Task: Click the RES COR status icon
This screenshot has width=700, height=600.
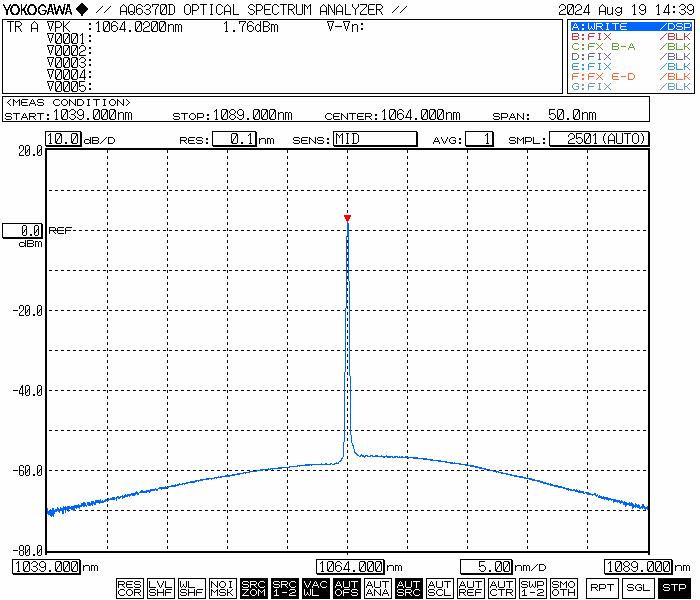Action: click(129, 588)
